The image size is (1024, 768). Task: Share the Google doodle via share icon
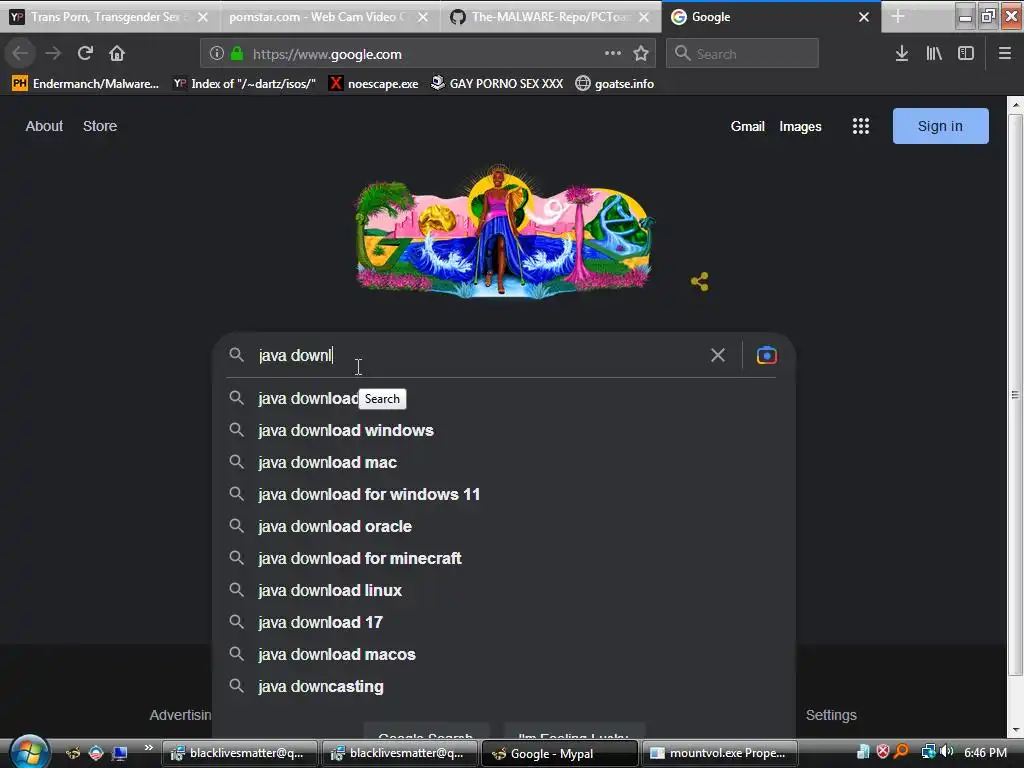tap(699, 282)
